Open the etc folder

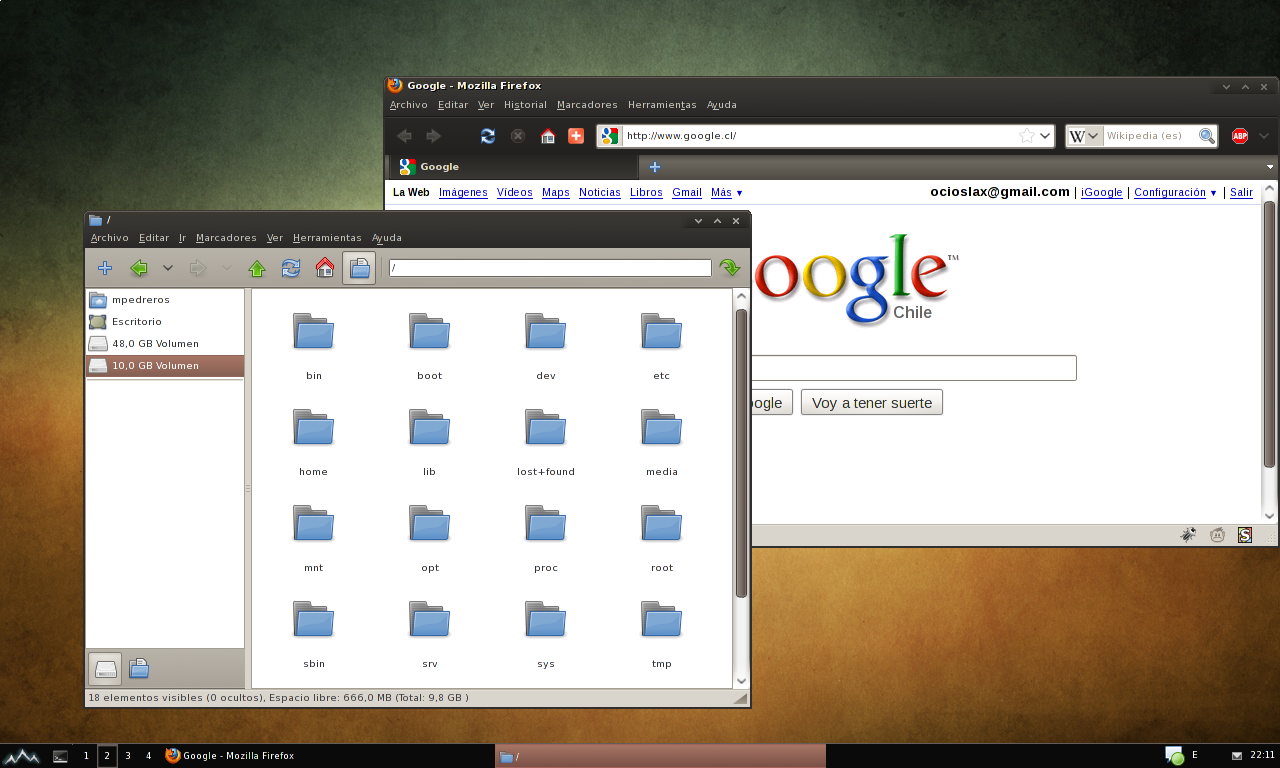[662, 345]
